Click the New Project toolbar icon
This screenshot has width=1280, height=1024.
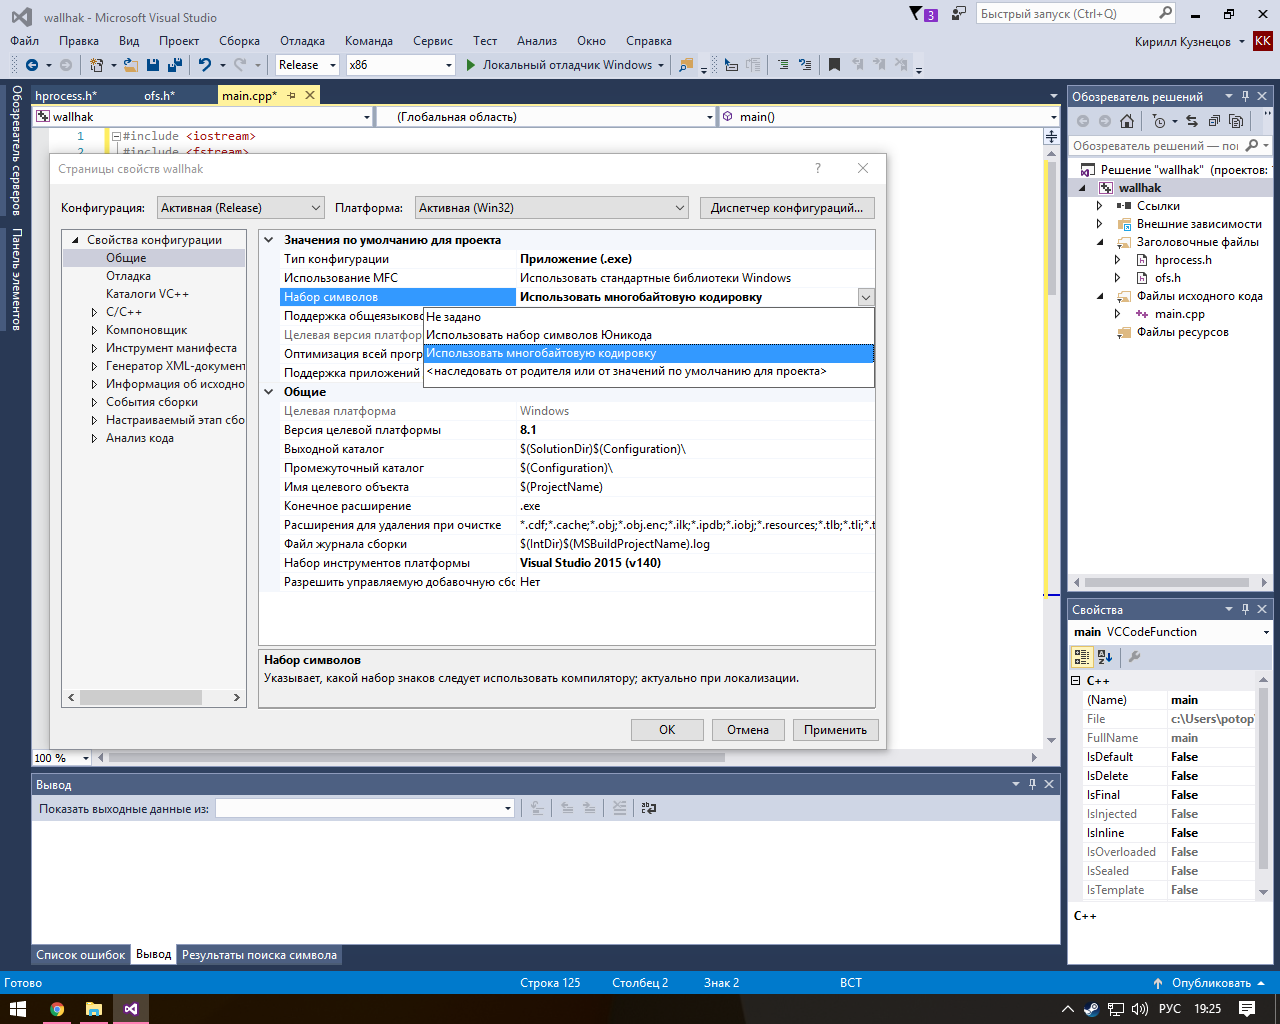(x=97, y=65)
